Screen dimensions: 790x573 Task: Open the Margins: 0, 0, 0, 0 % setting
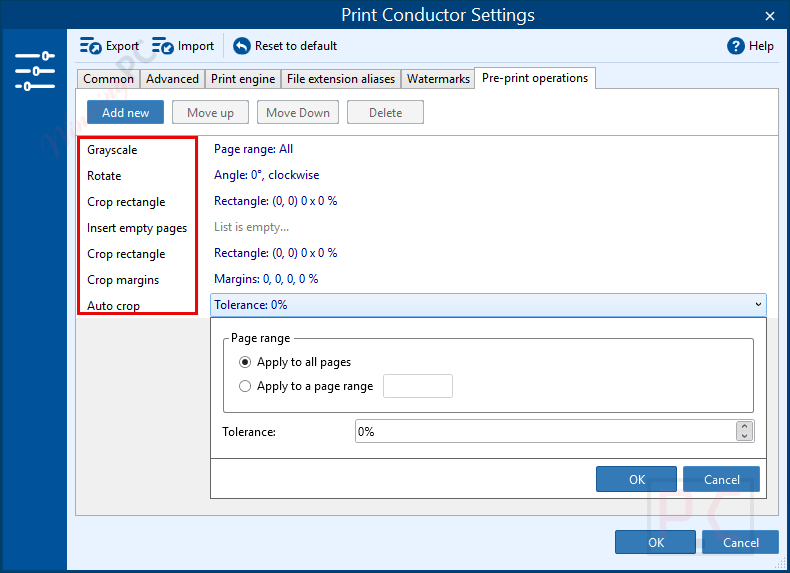[x=266, y=279]
